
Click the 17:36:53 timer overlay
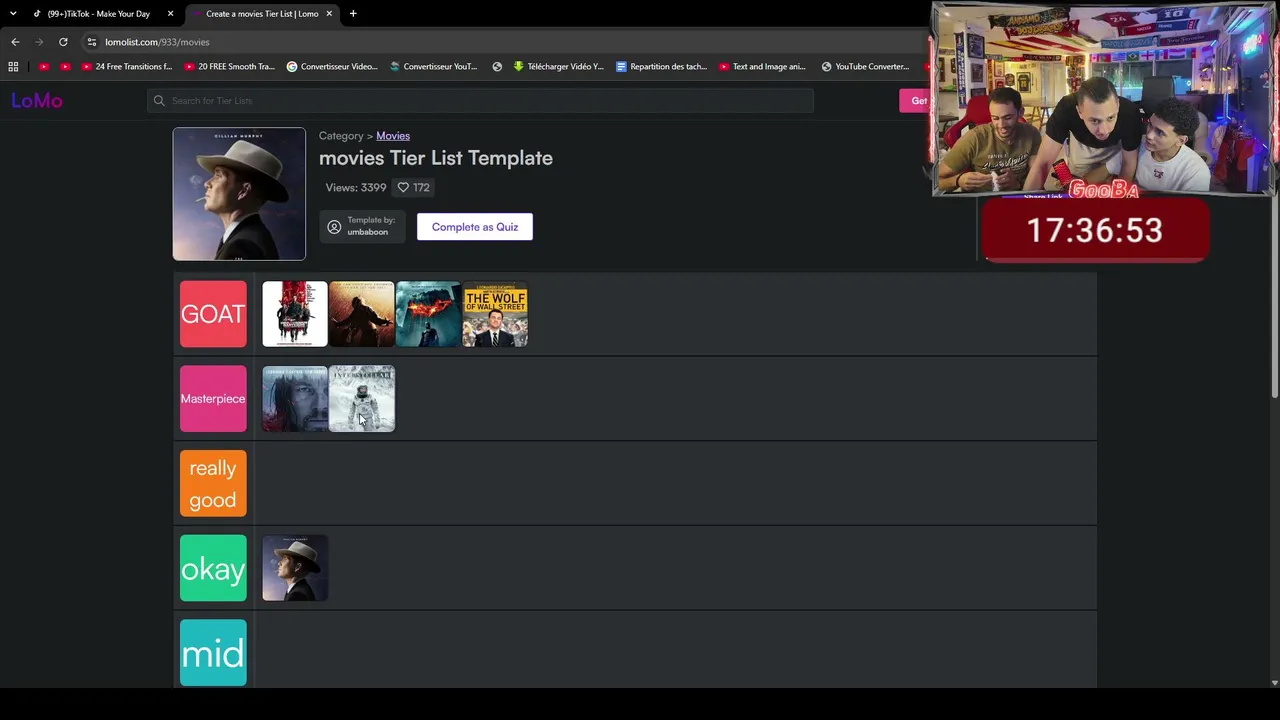pyautogui.click(x=1095, y=230)
